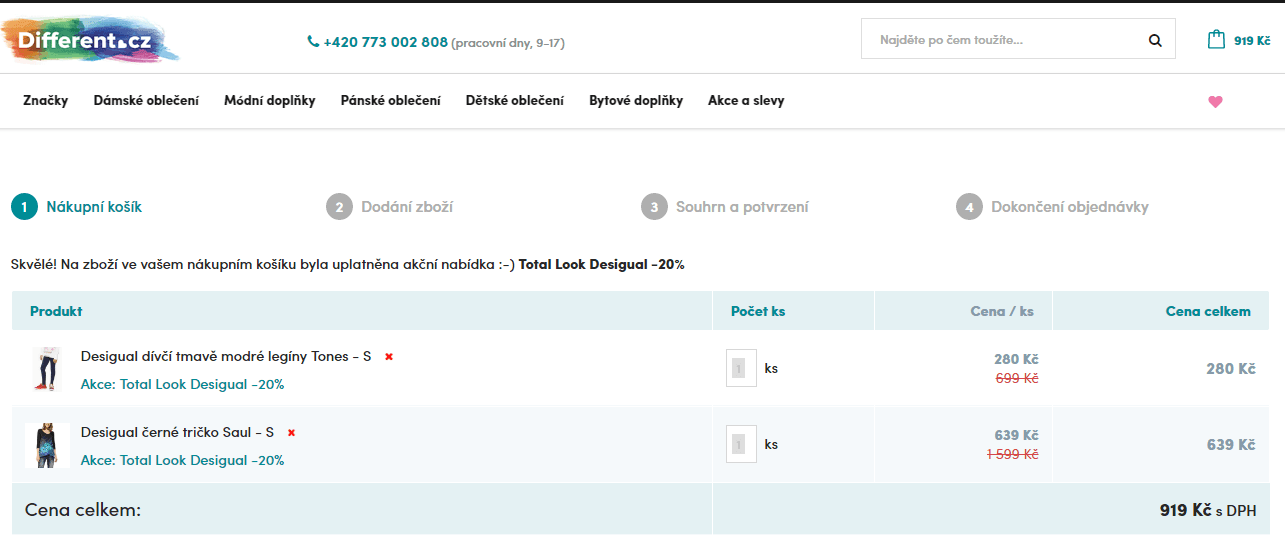Remove the Saul tričko item with red X
Viewport: 1285px width, 535px height.
tap(291, 432)
